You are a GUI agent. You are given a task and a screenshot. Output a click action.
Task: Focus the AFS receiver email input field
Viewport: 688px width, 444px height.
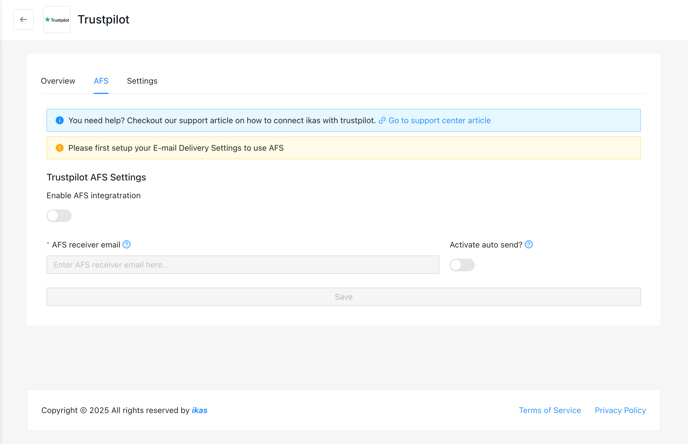[x=243, y=265]
